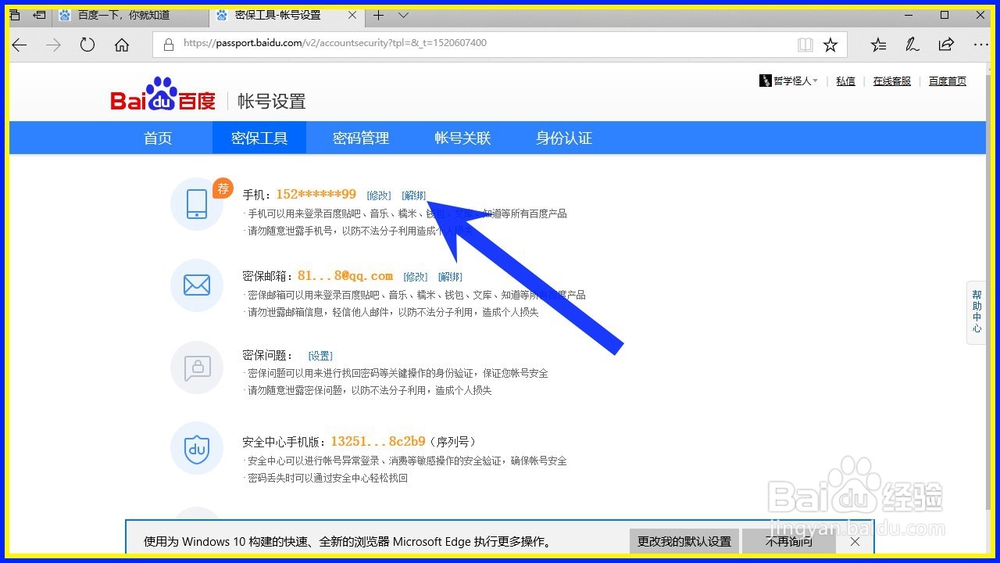Dismiss the Edge default-browser notification

pyautogui.click(x=855, y=541)
